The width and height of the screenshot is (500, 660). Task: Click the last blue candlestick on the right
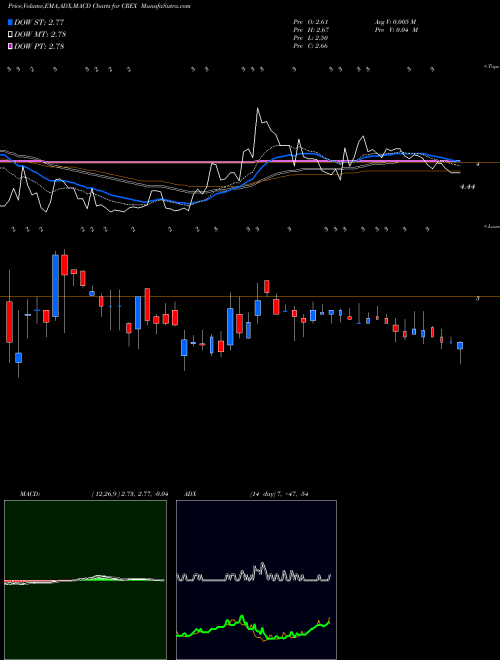pos(460,346)
